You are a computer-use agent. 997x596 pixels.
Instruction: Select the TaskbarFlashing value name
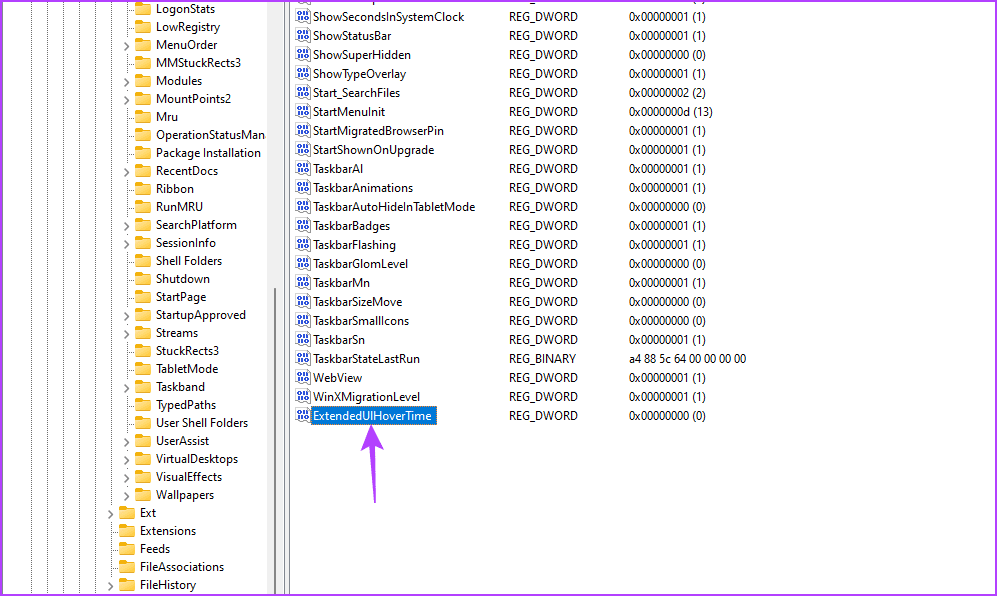pos(354,245)
